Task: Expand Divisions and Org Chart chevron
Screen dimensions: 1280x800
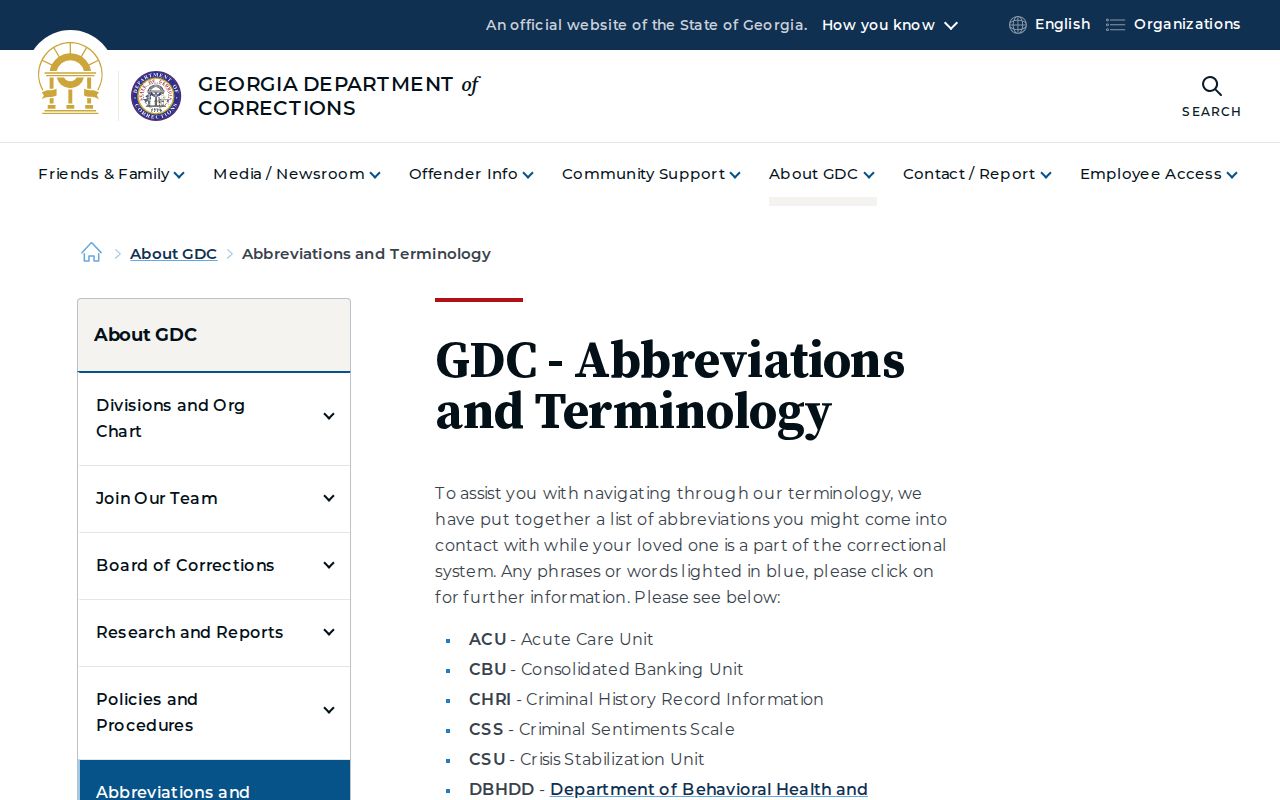Action: 328,416
